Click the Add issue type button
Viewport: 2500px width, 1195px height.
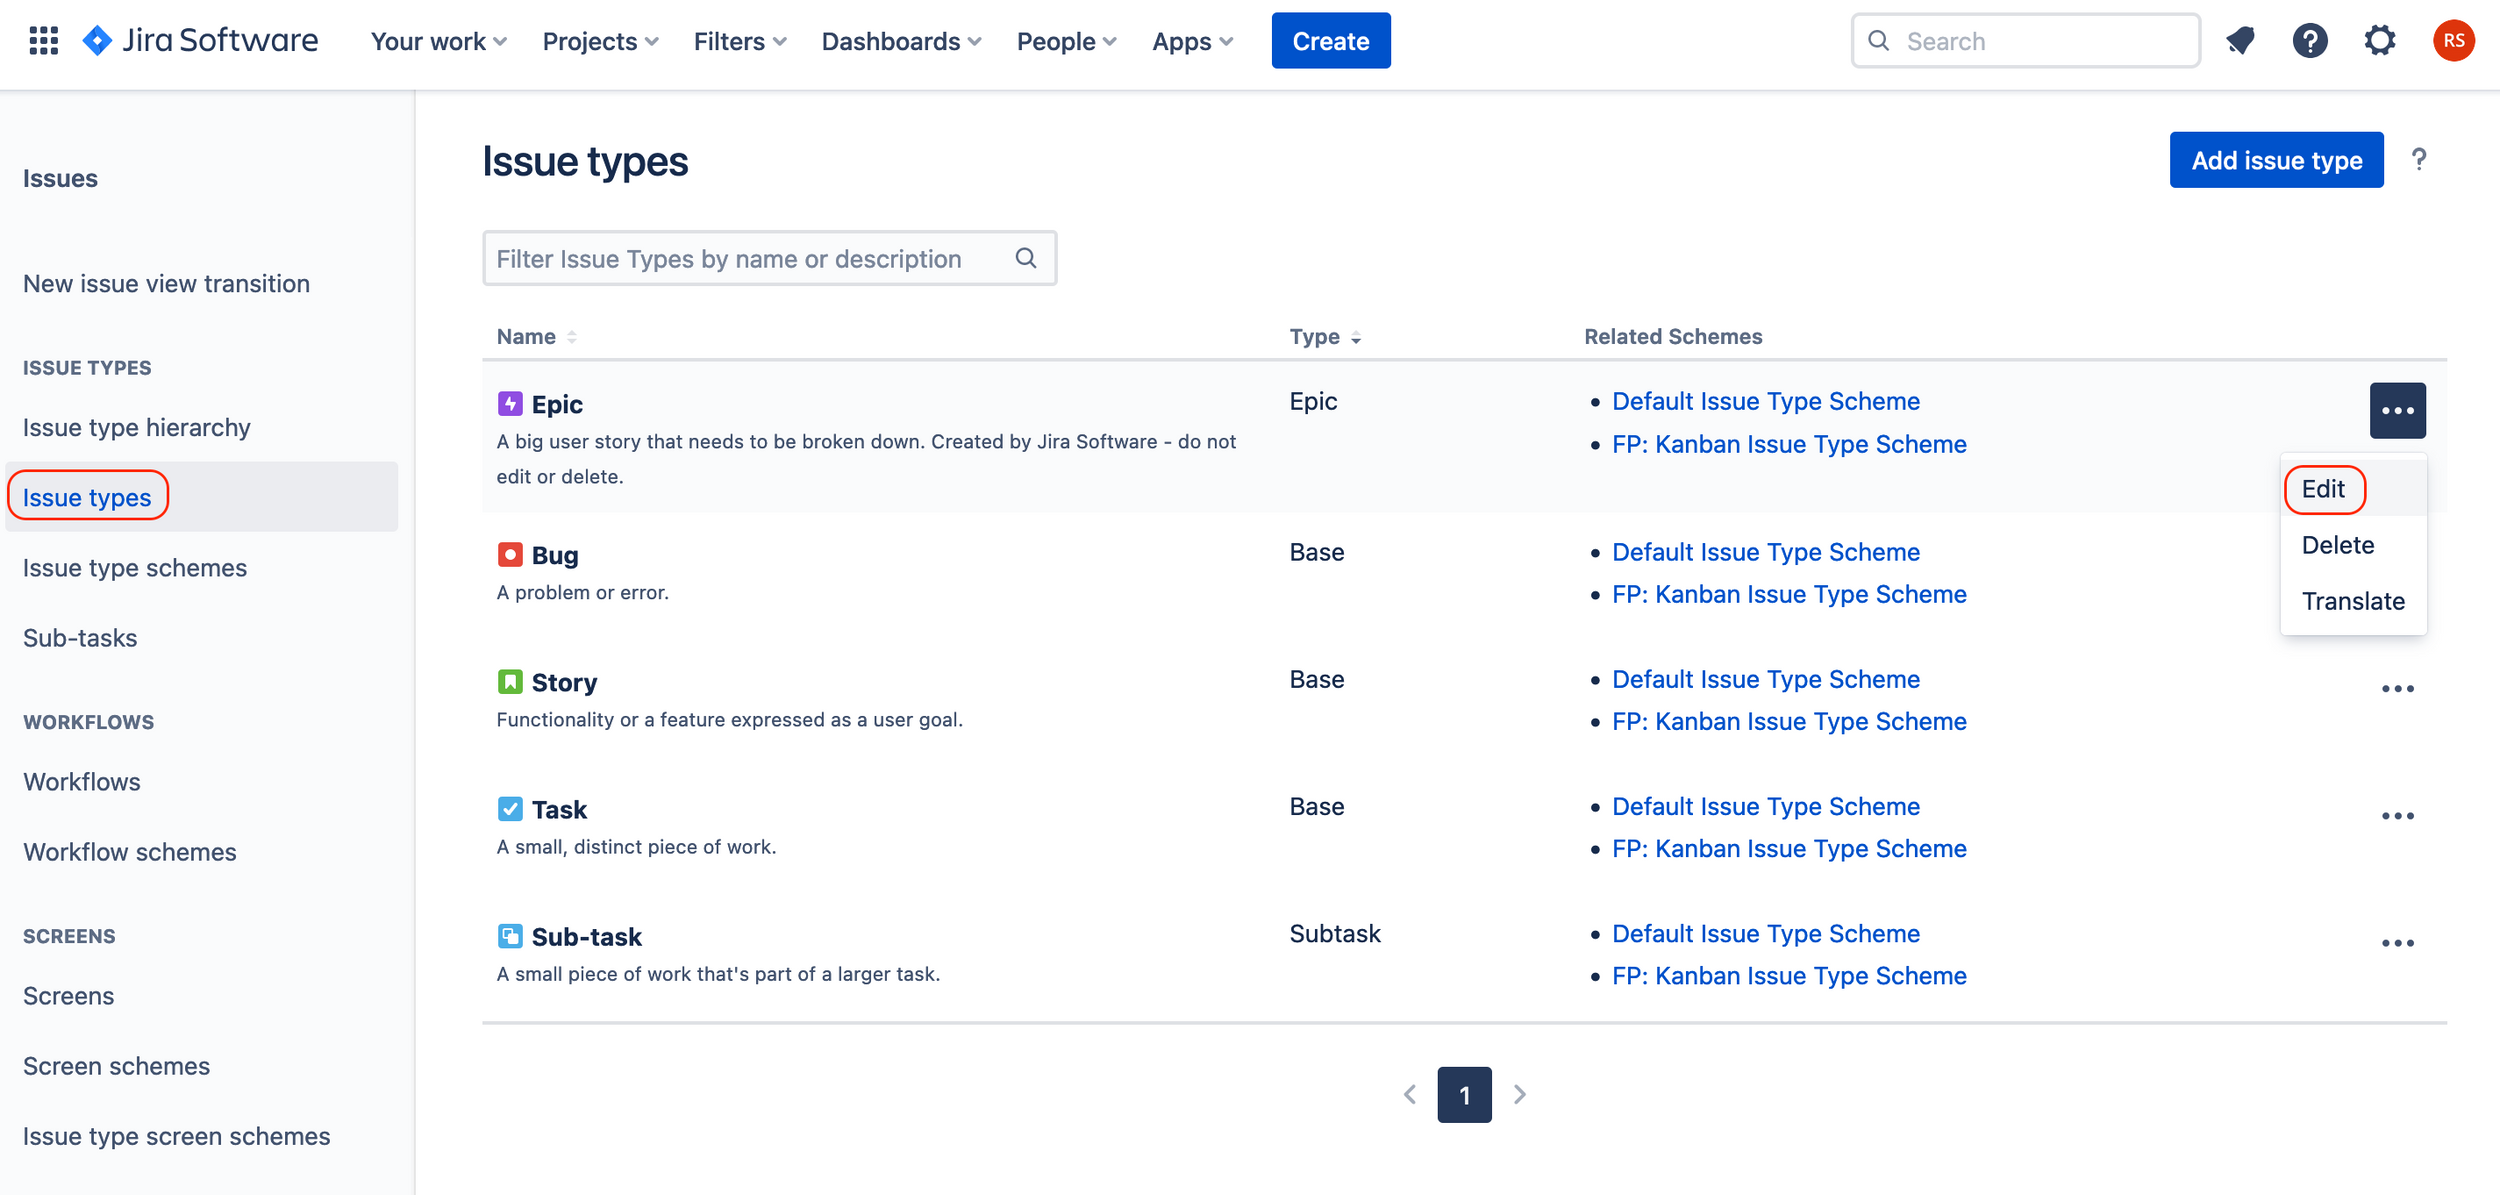pos(2276,160)
